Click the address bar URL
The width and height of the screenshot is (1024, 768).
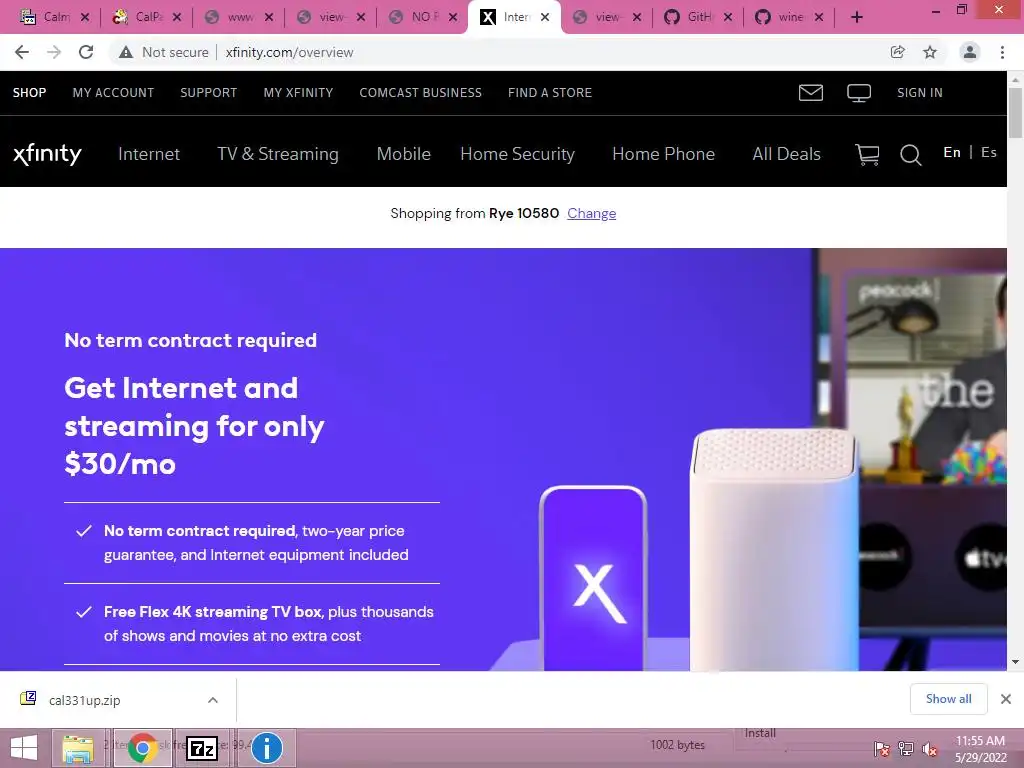(289, 52)
